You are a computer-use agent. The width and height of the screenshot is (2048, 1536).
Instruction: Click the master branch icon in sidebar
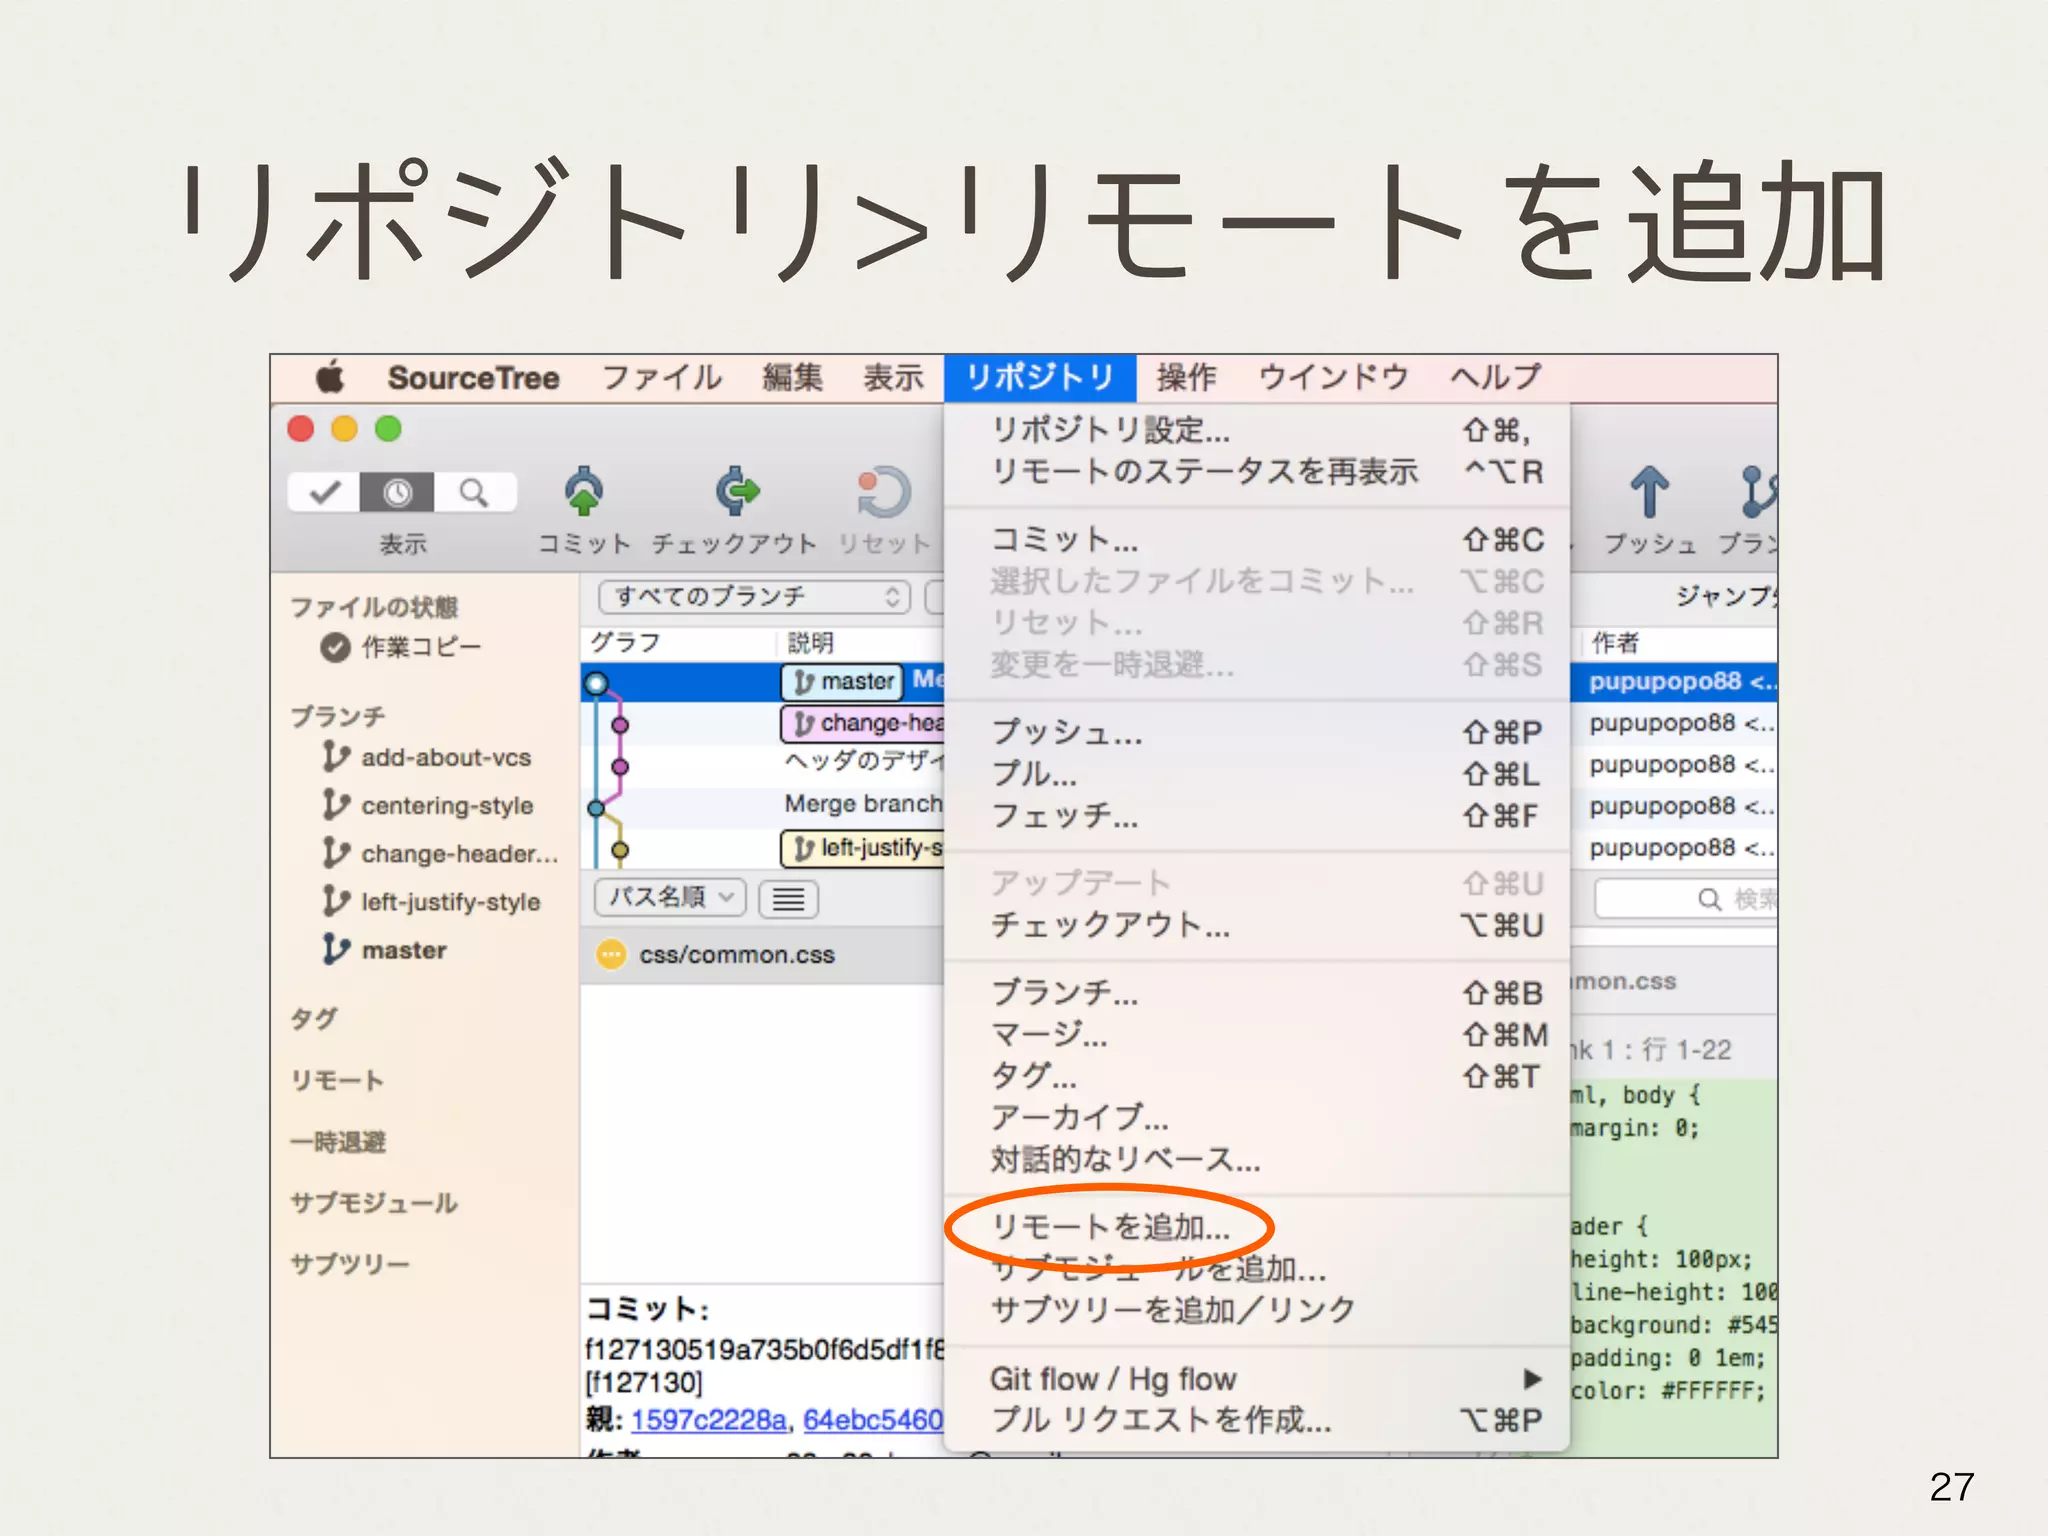(336, 949)
